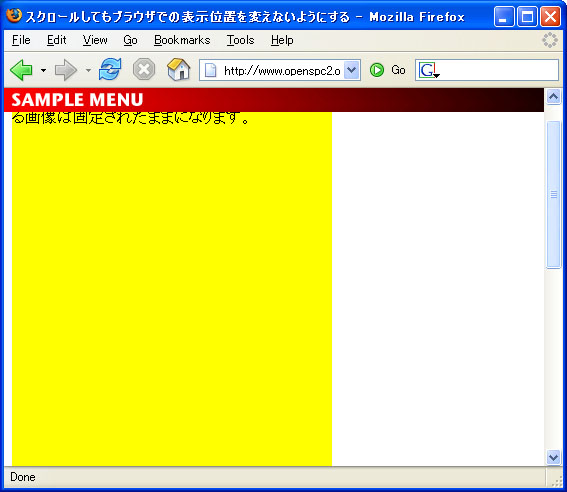Open the View menu
The height and width of the screenshot is (492, 567).
[x=95, y=40]
